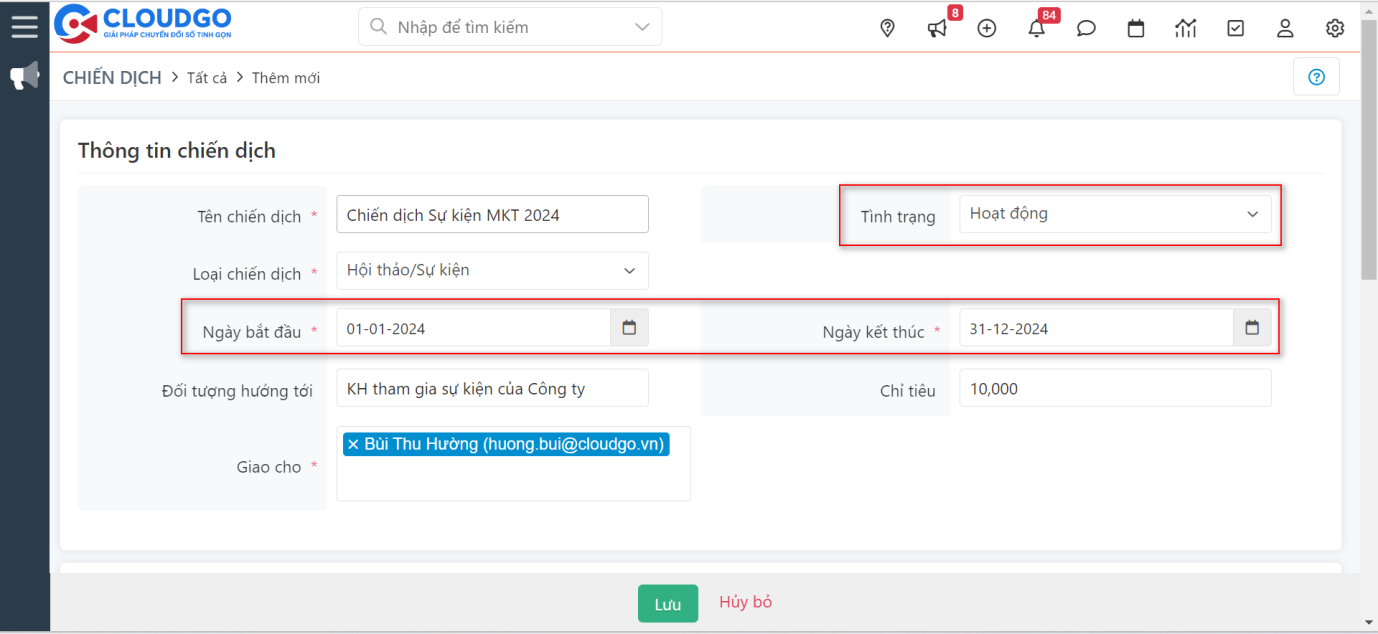Open the hamburger main menu
The width and height of the screenshot is (1378, 634).
(24, 26)
